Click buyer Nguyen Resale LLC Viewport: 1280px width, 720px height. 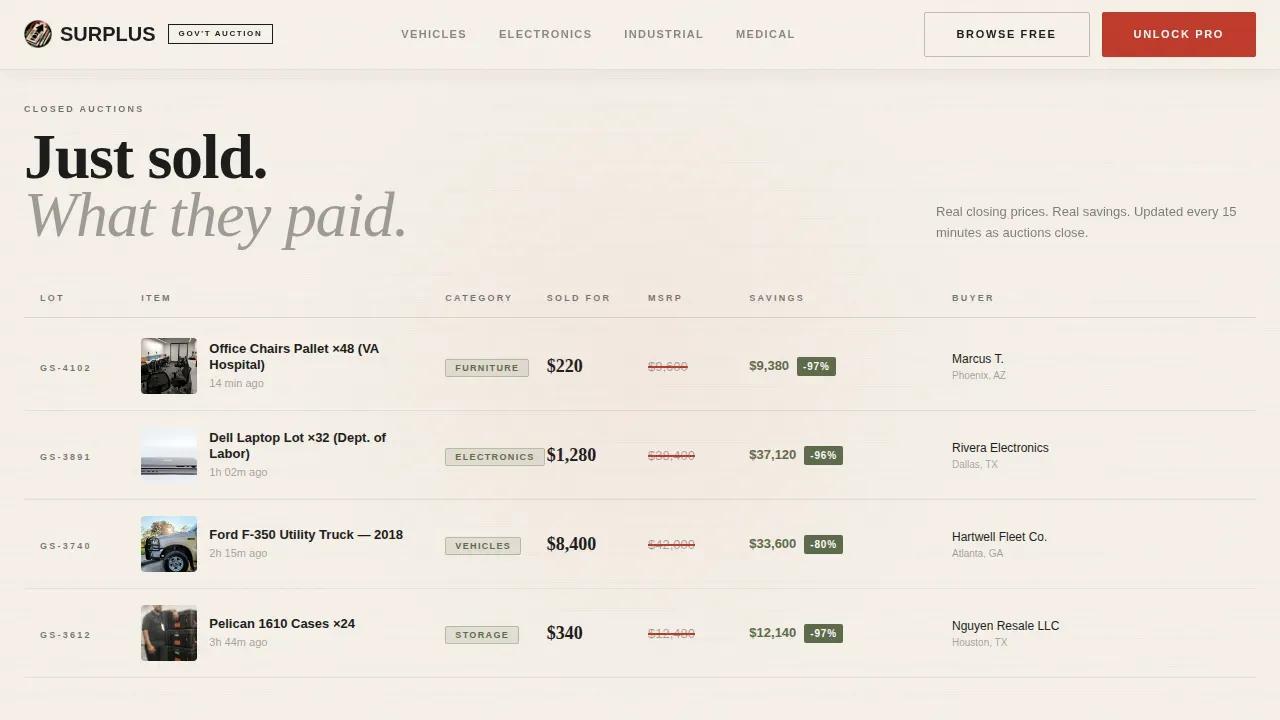point(1005,626)
